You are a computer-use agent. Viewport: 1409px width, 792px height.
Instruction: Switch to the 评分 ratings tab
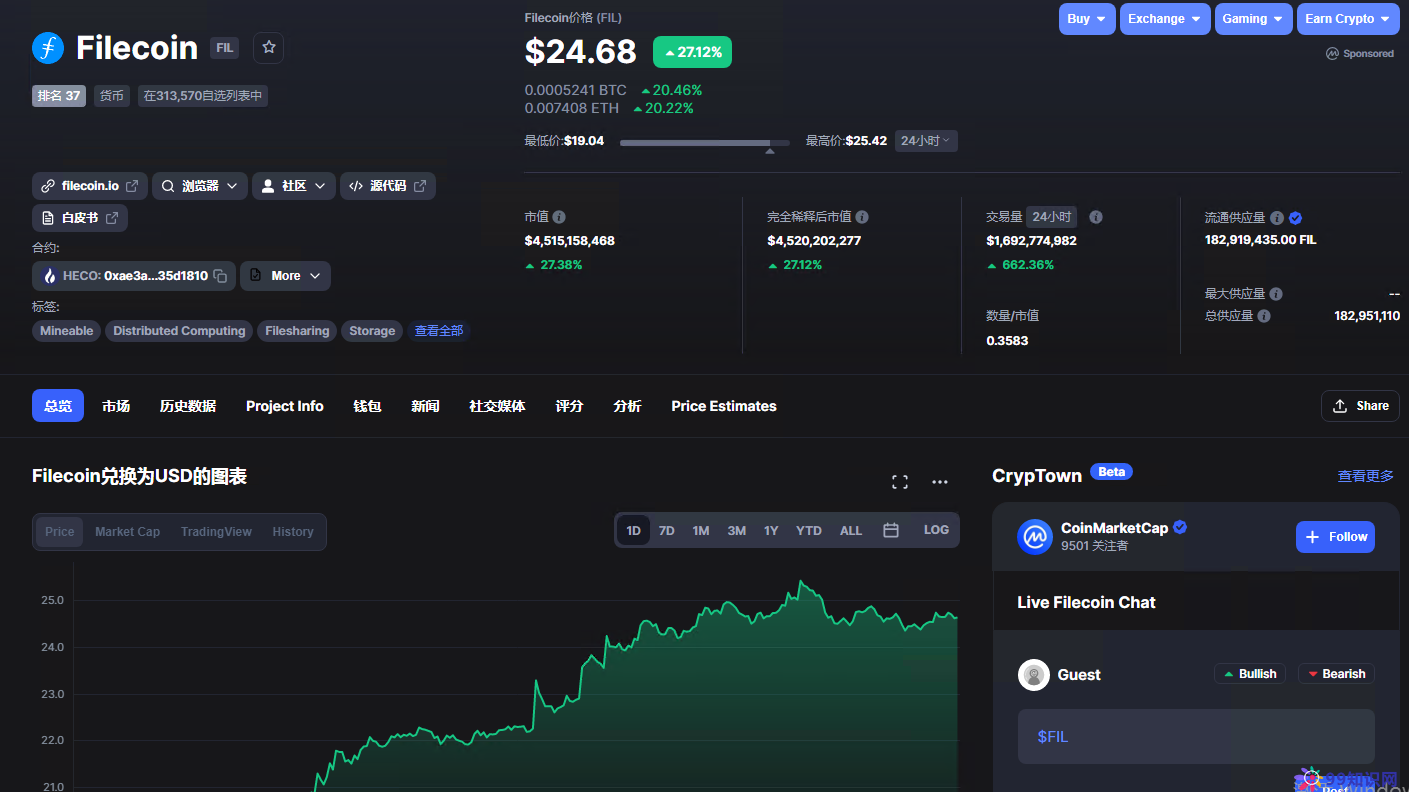pos(569,406)
